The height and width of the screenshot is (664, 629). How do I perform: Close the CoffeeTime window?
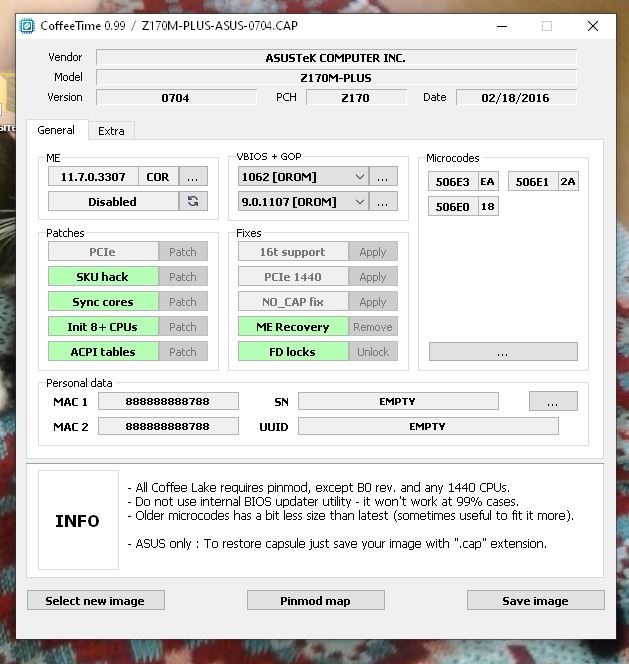593,26
